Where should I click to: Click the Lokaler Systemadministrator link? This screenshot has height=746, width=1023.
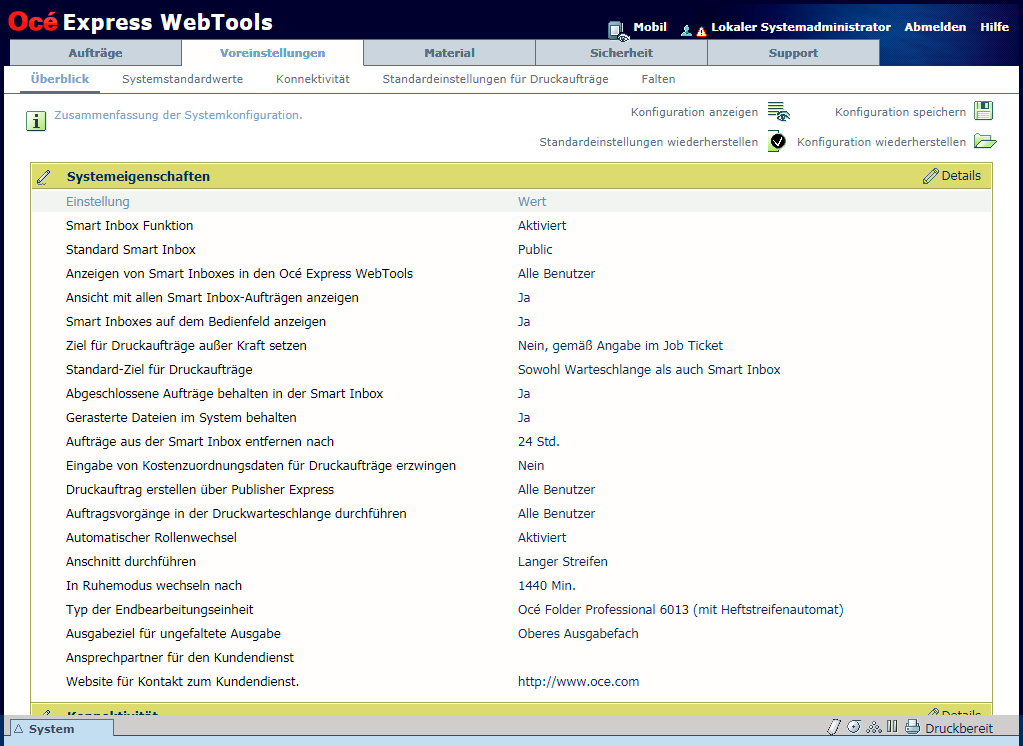(x=801, y=27)
